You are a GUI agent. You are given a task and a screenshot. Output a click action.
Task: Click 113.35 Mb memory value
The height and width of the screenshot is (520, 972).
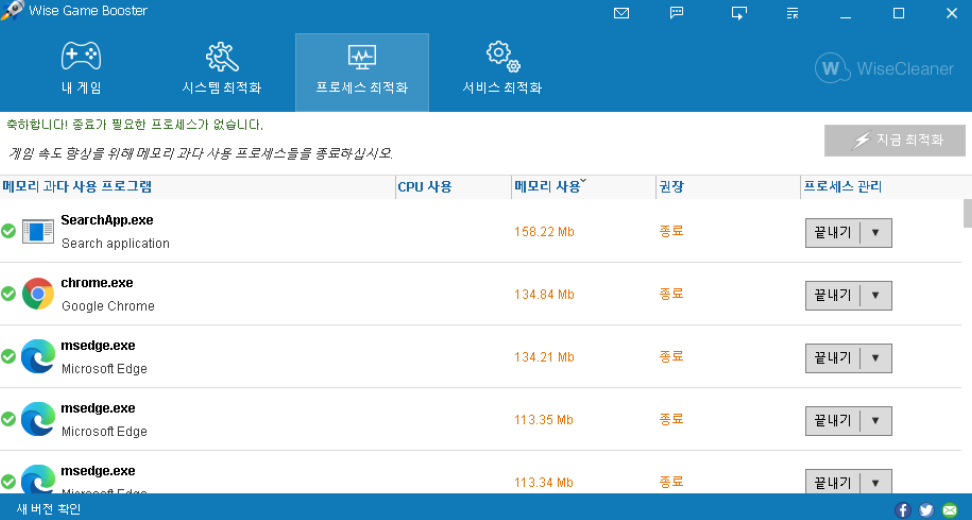[x=544, y=420]
